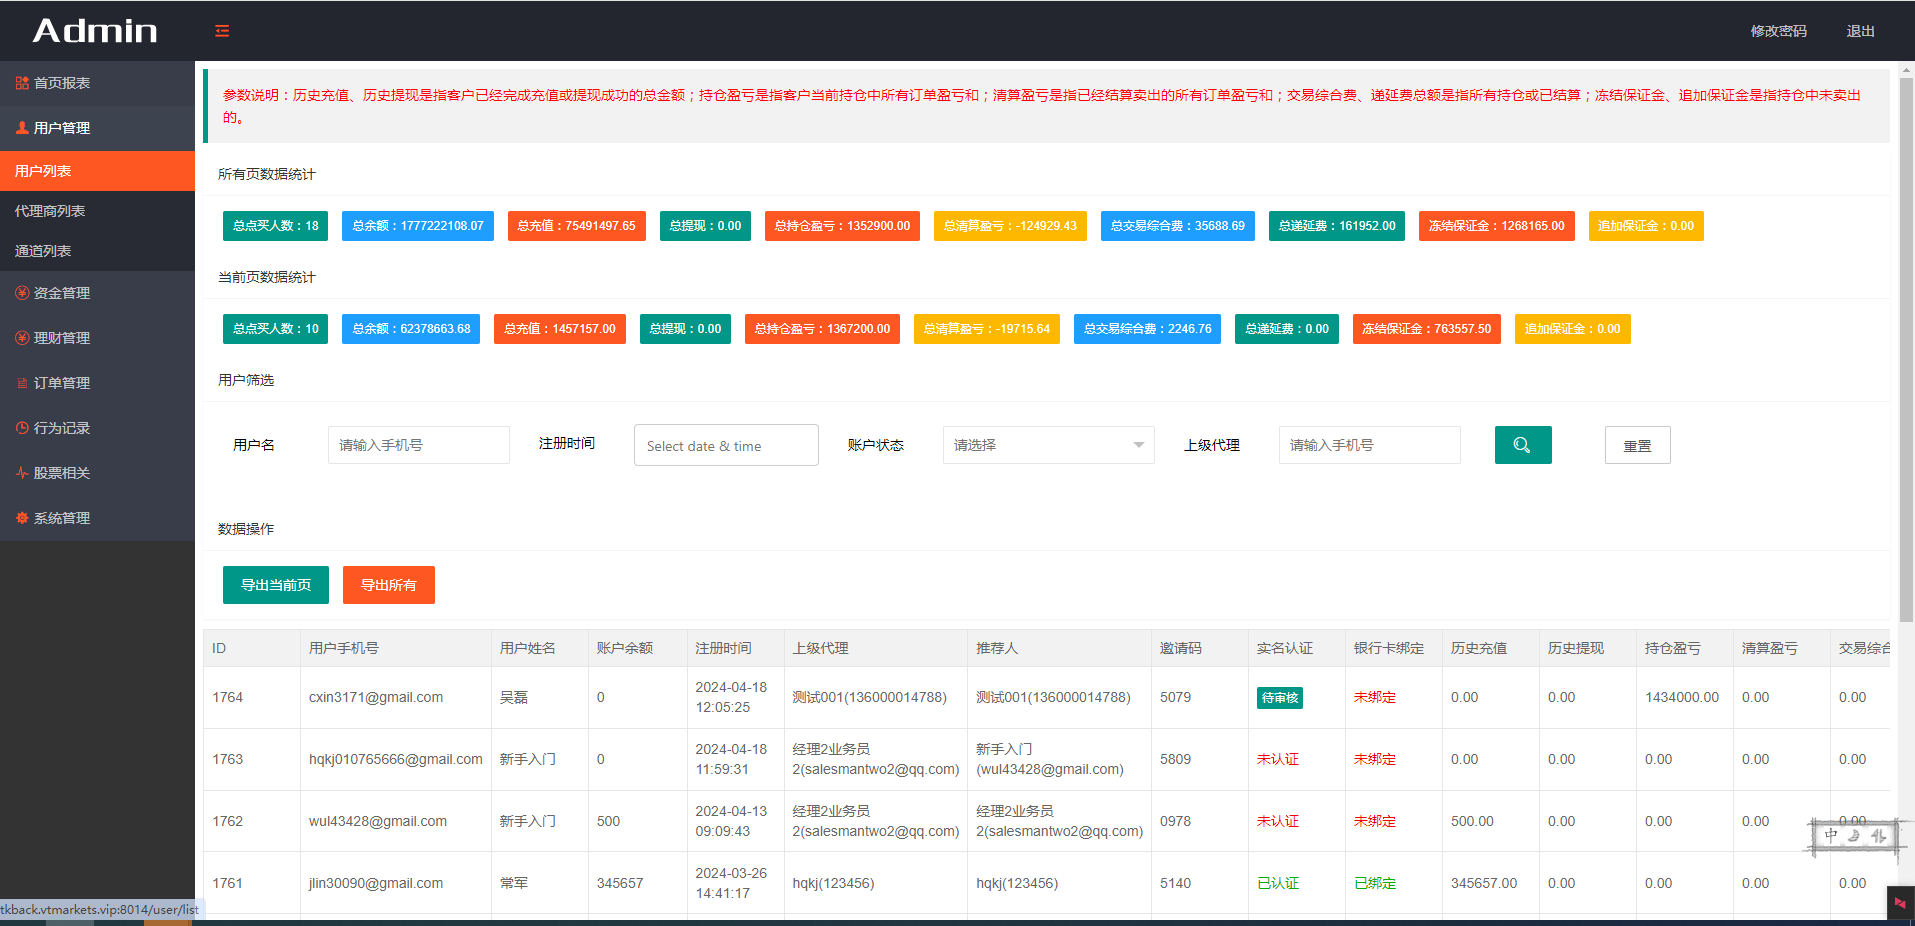Click the 导出所有 export button
The image size is (1915, 926).
(x=388, y=585)
